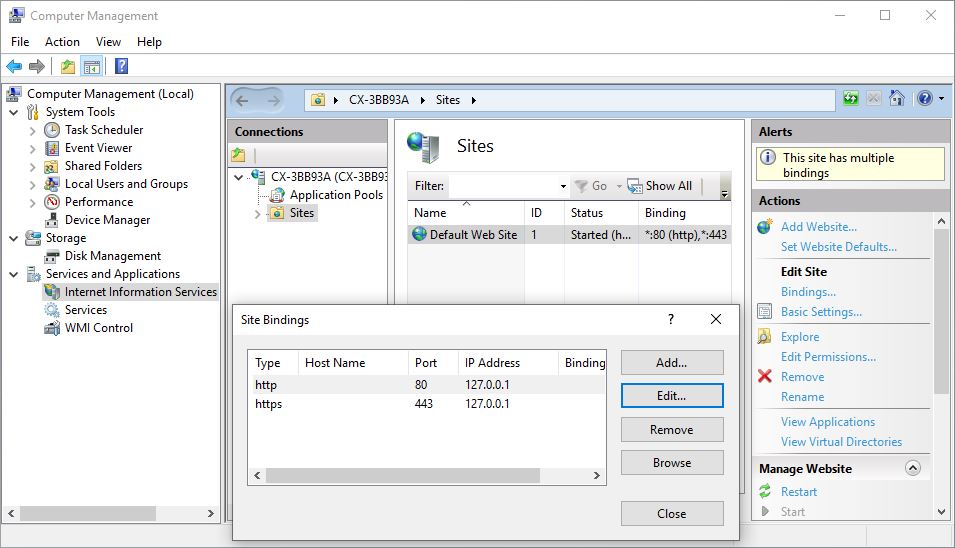
Task: Click the Show All filter button
Action: [660, 186]
